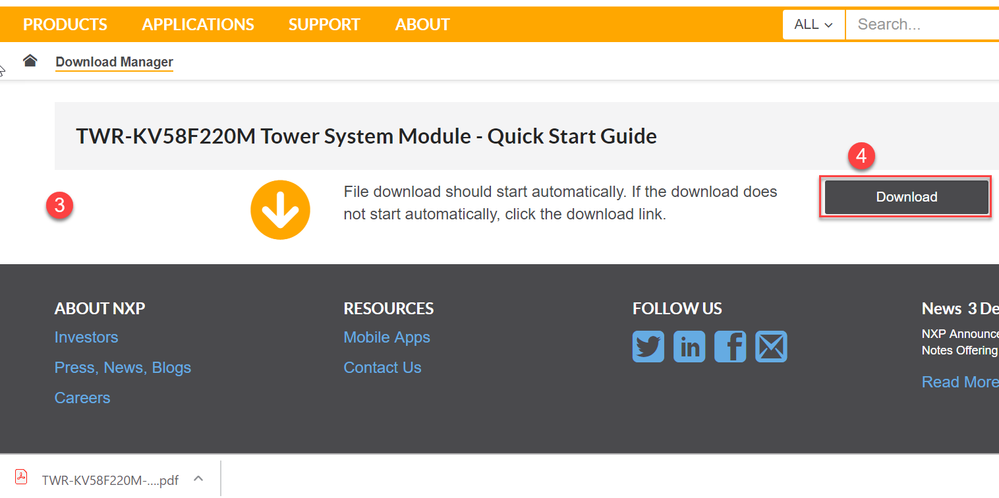
Task: Click the 'File download should start automatically' message
Action: click(x=560, y=203)
